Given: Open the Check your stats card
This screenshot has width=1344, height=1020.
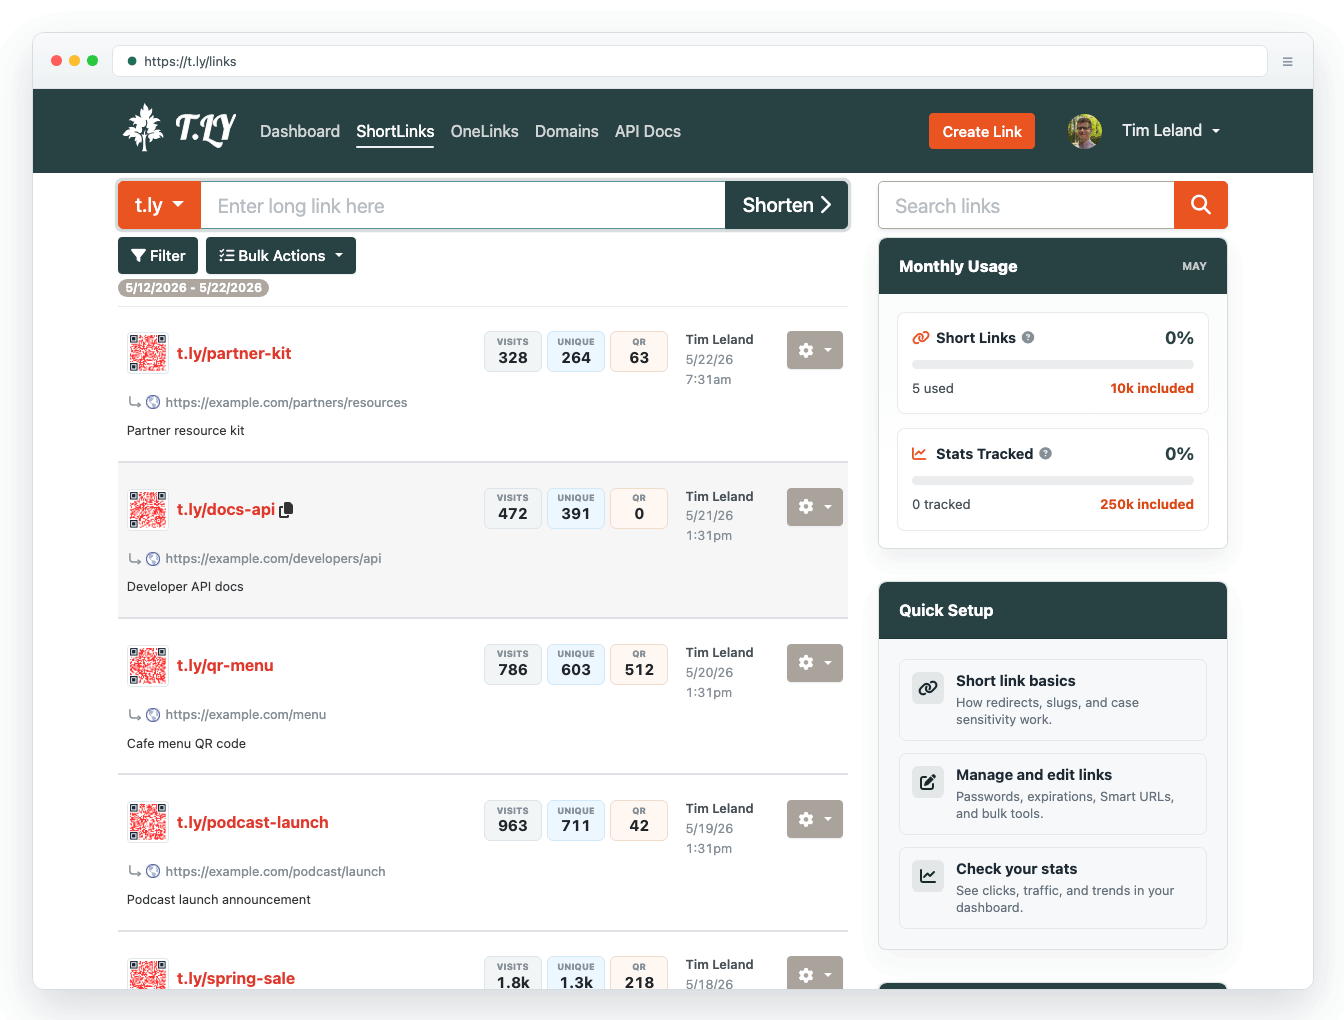Looking at the screenshot, I should coord(1053,888).
